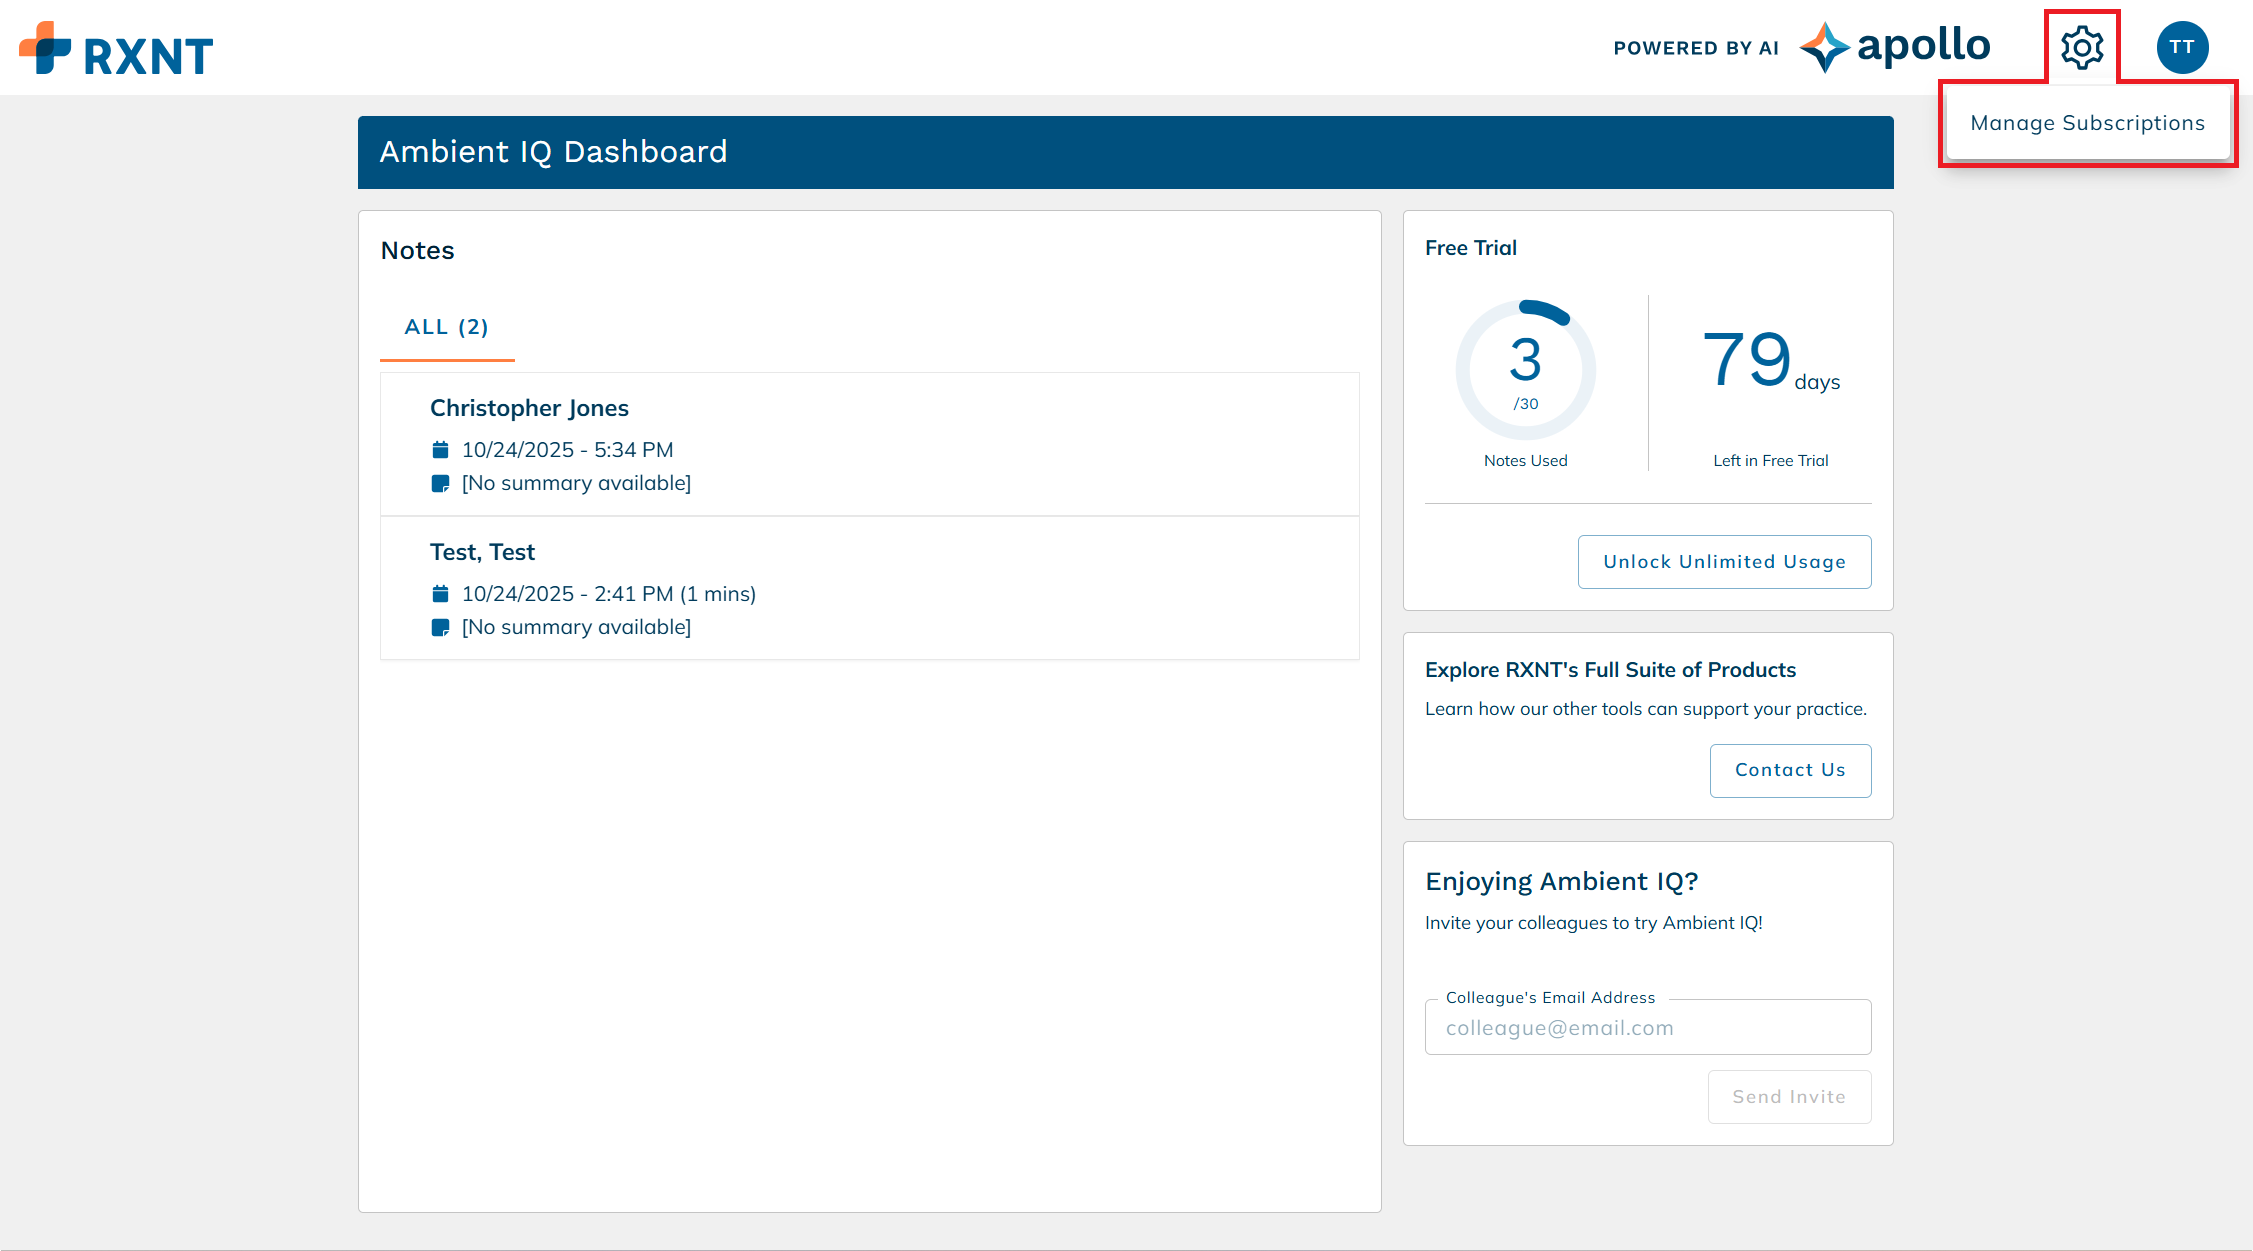Switch to the ALL (2) tab
The width and height of the screenshot is (2253, 1251).
(x=446, y=327)
